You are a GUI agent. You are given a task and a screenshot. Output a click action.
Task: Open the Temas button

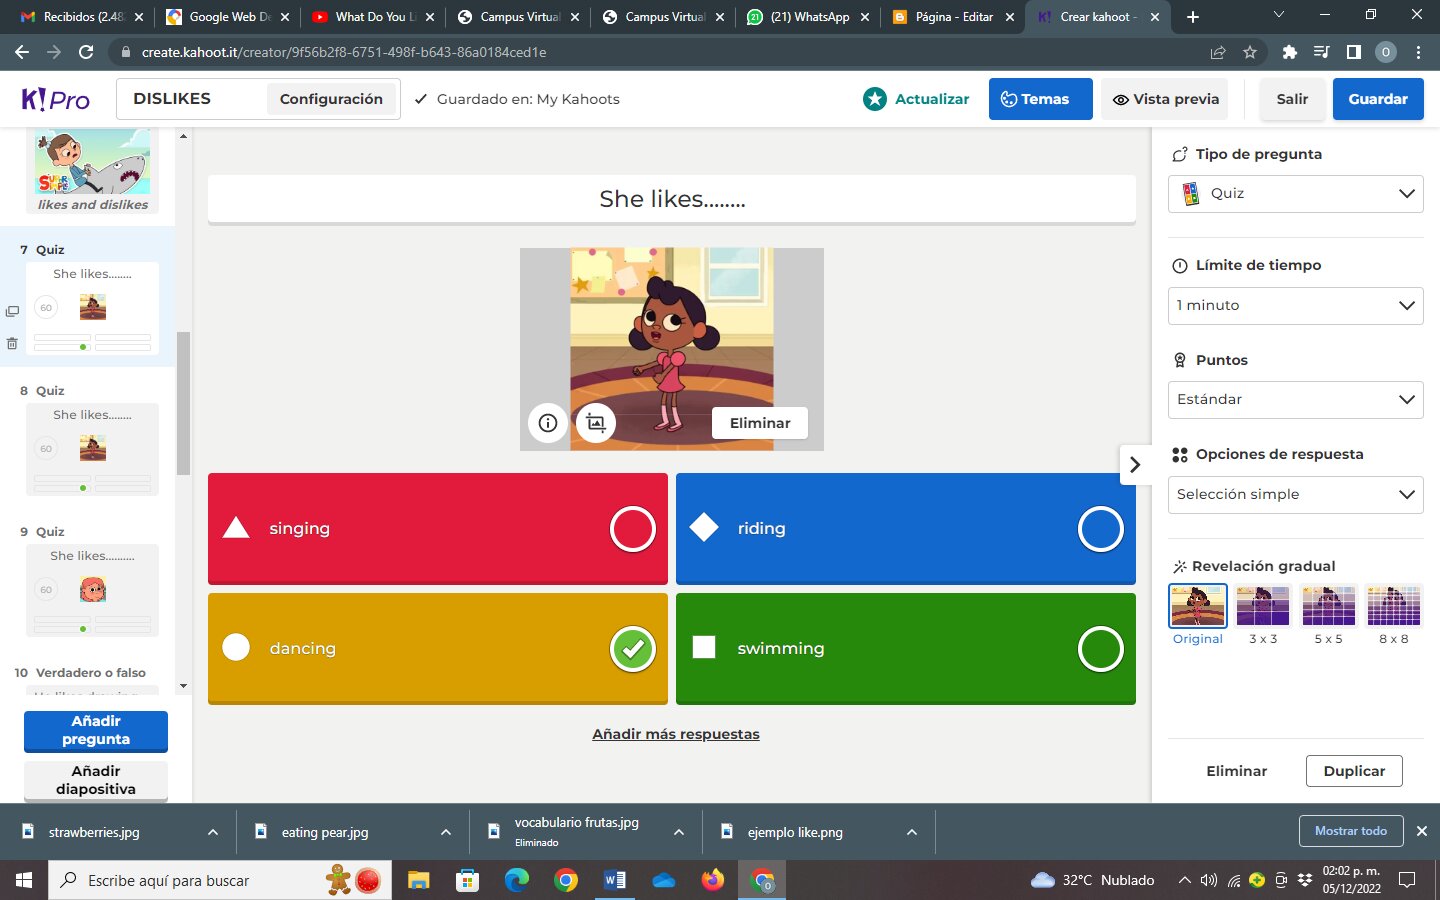1040,99
